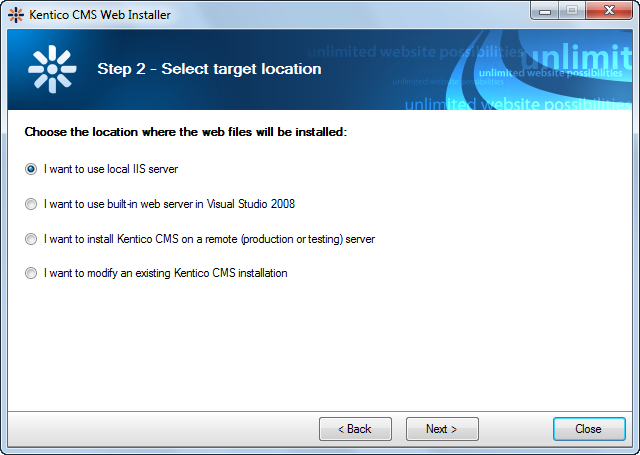
Task: Select the remote server installation radio button
Action: pos(31,239)
